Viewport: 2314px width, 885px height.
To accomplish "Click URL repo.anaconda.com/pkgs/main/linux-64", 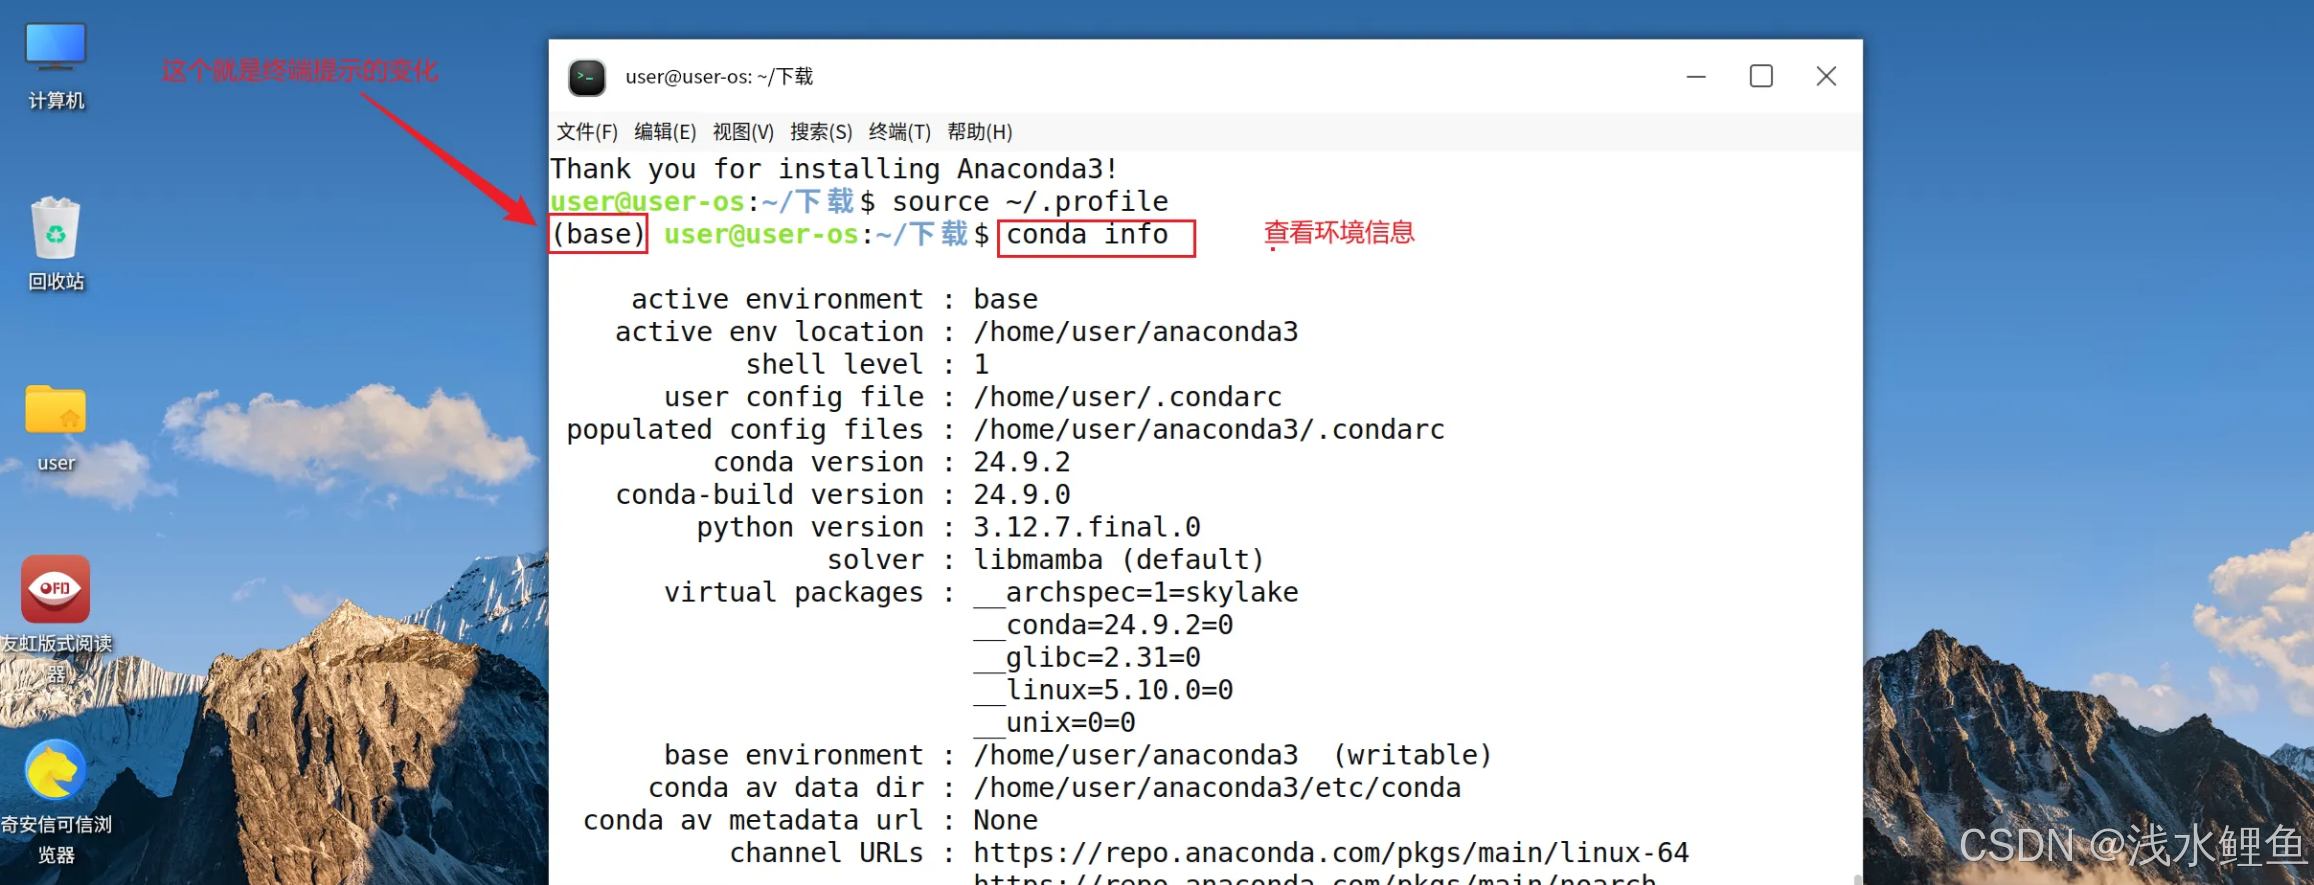I will pyautogui.click(x=1330, y=853).
